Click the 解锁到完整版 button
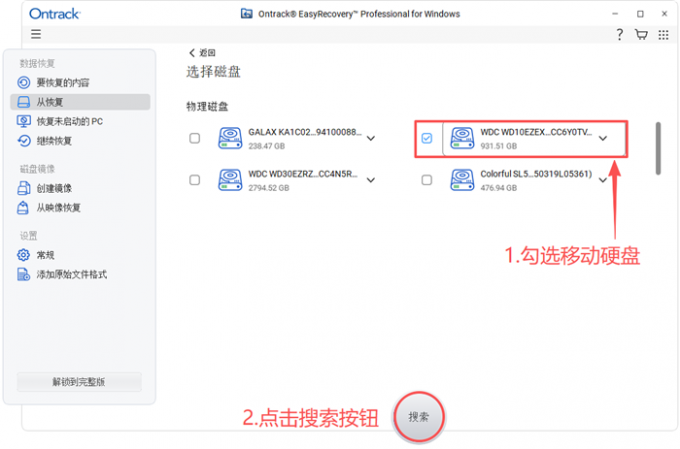Viewport: 680px width, 449px height. click(x=79, y=382)
